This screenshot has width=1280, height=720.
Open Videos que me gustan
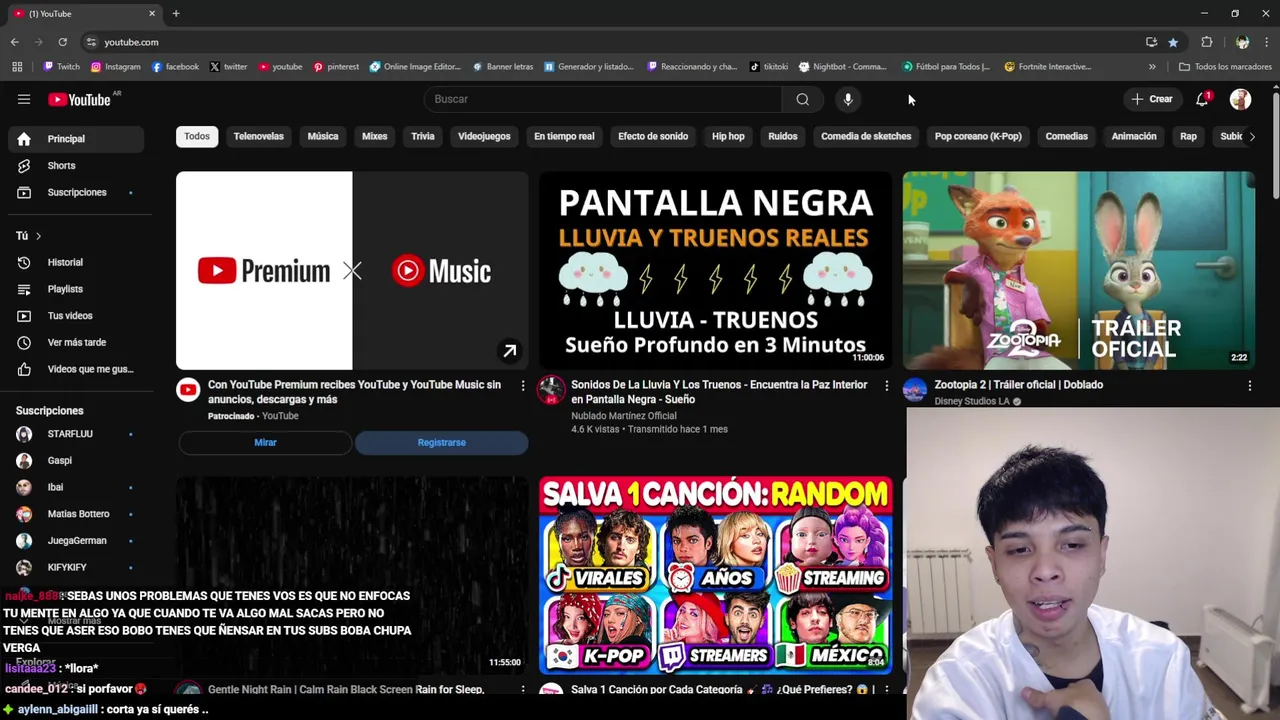[x=76, y=369]
